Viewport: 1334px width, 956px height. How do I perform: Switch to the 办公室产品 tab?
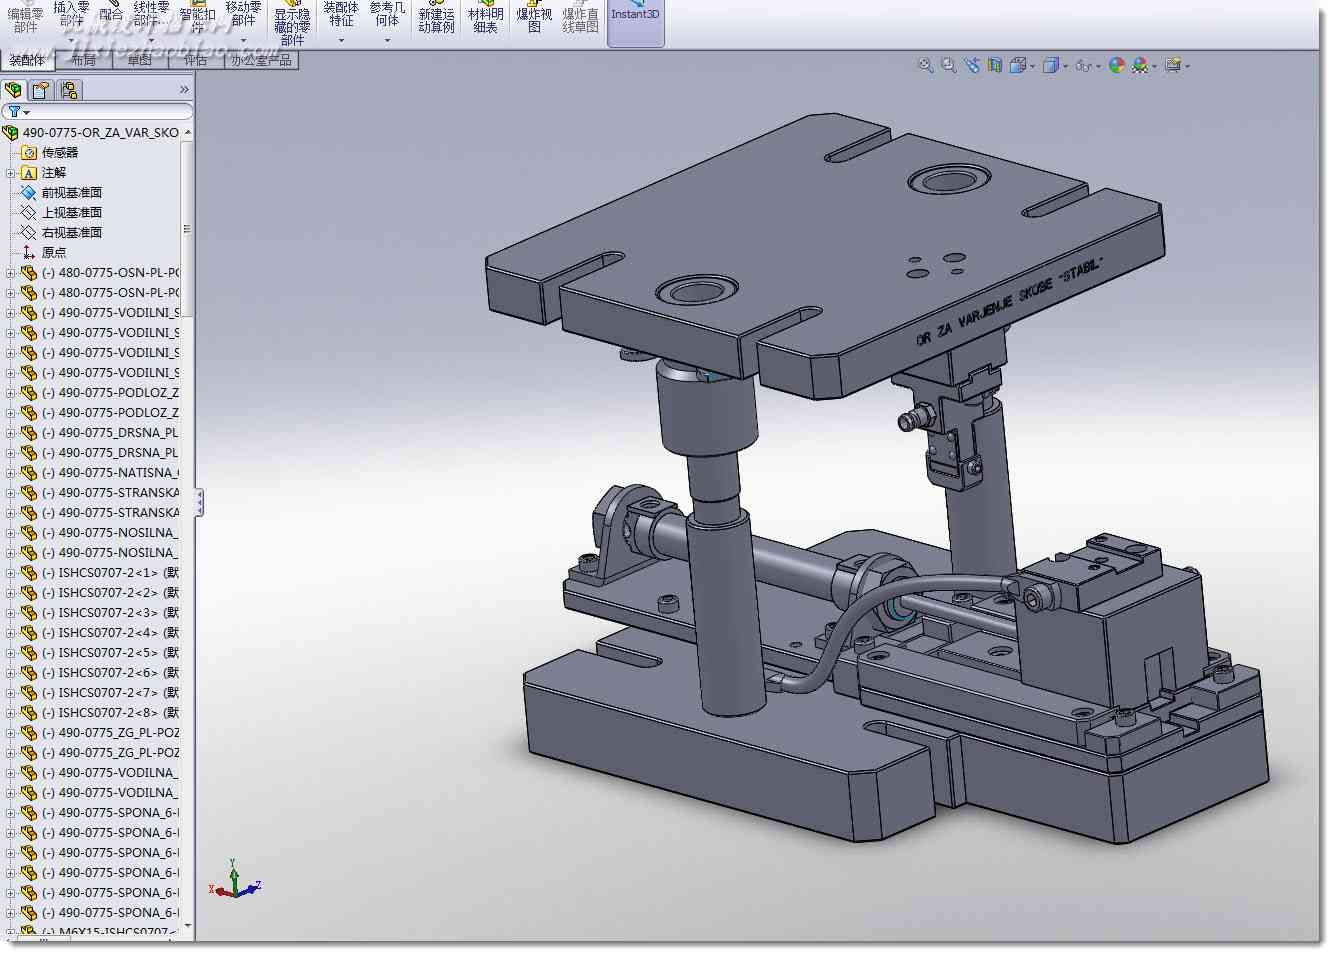(x=261, y=60)
